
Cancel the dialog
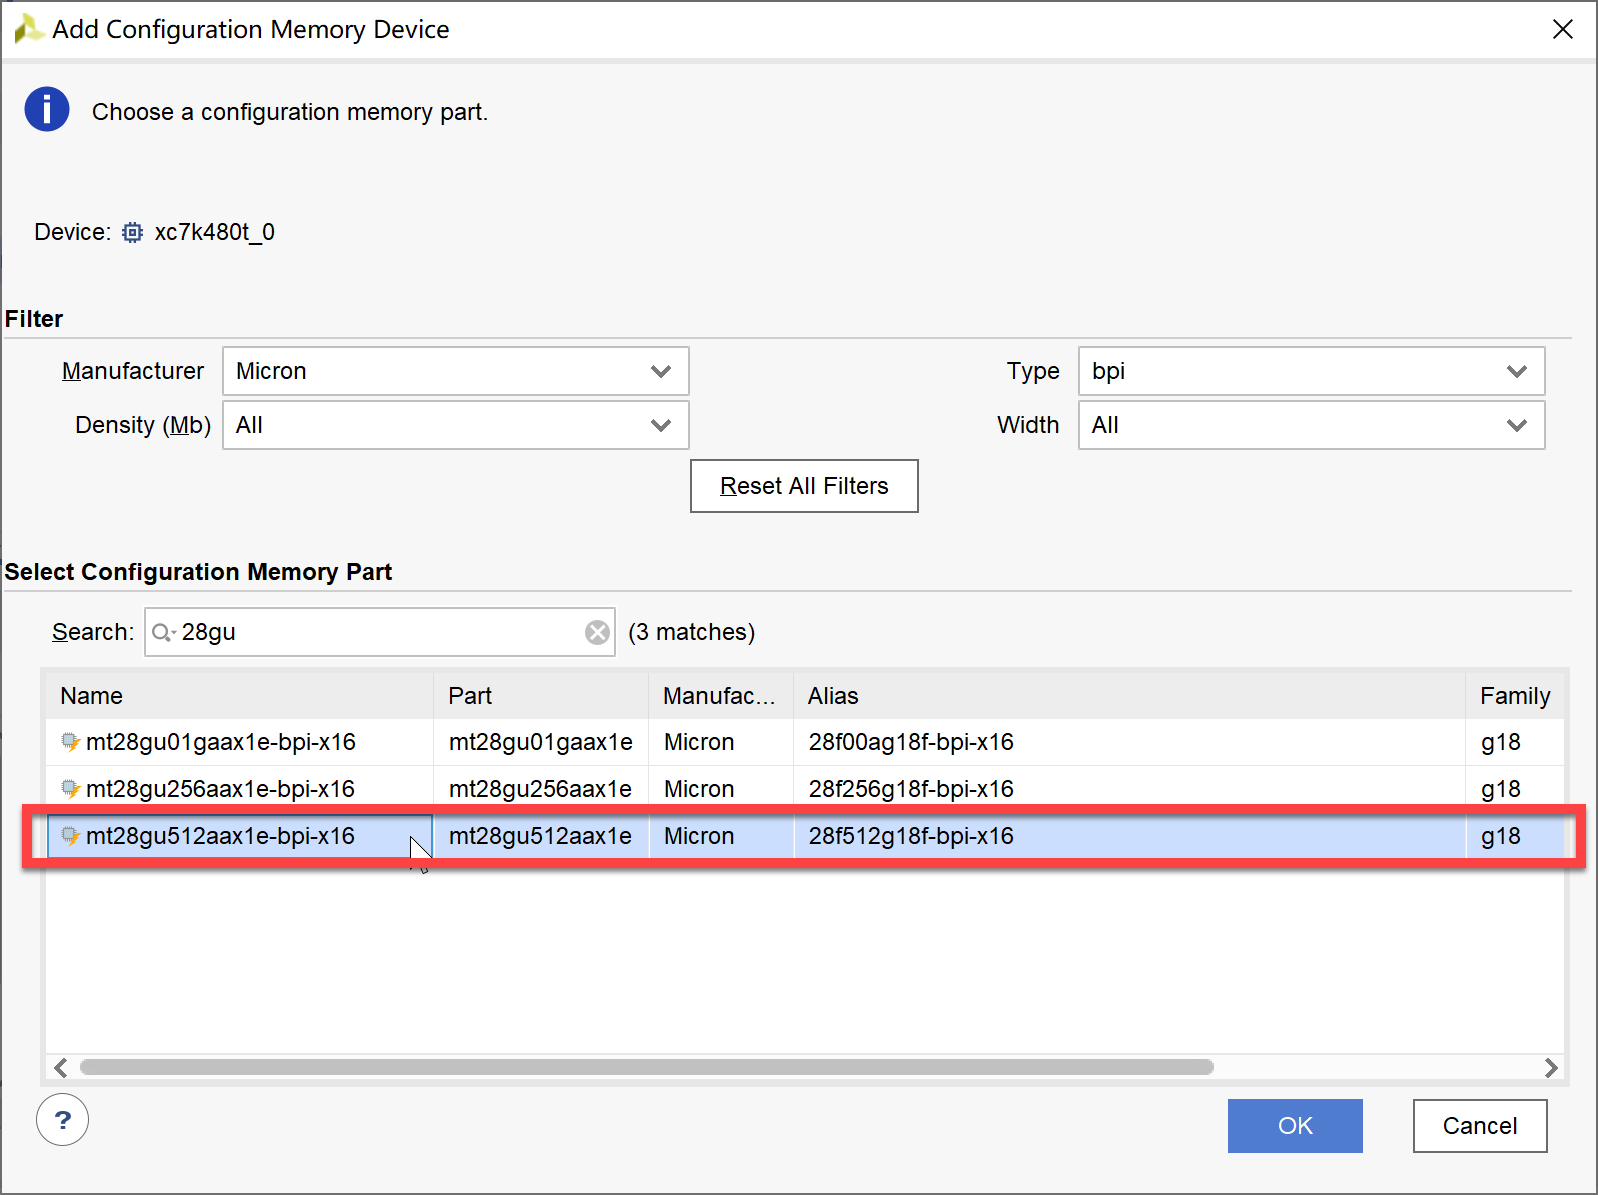1479,1126
